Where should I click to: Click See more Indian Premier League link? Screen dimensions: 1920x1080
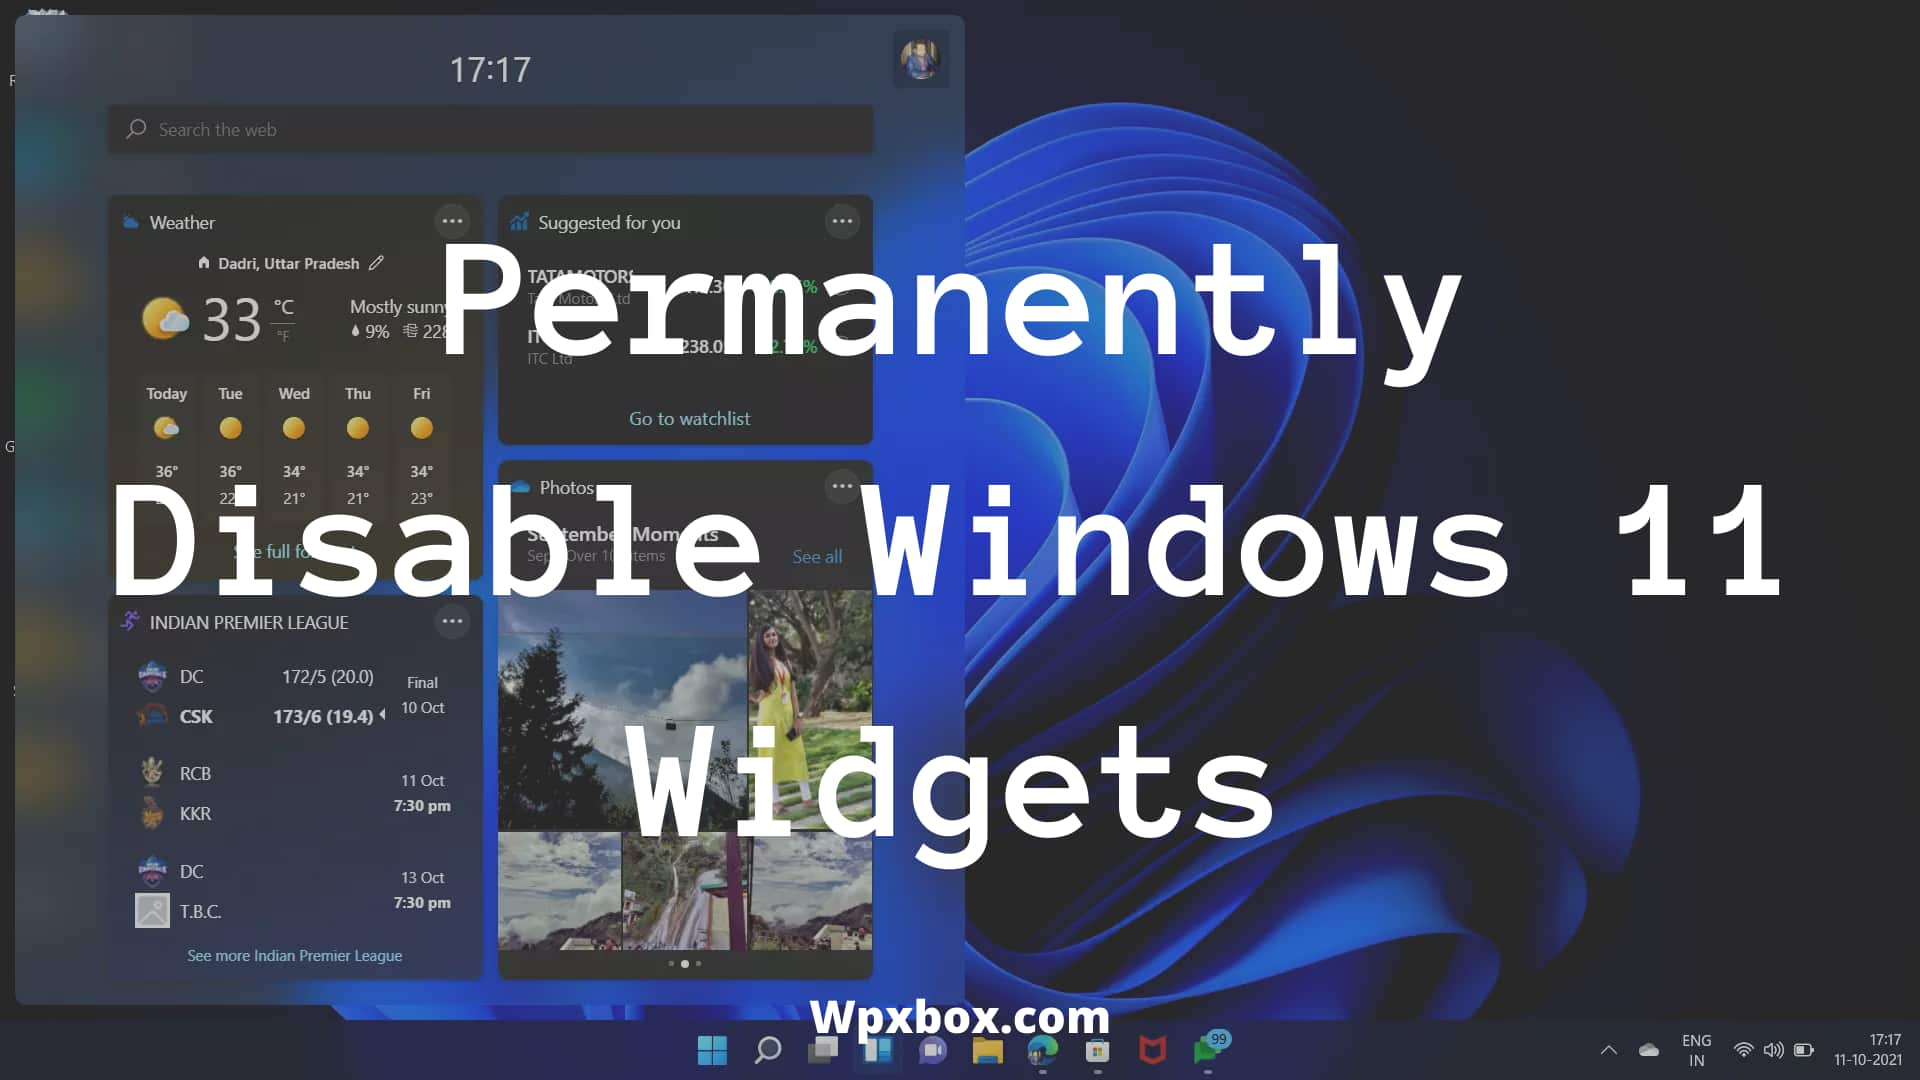pyautogui.click(x=293, y=955)
